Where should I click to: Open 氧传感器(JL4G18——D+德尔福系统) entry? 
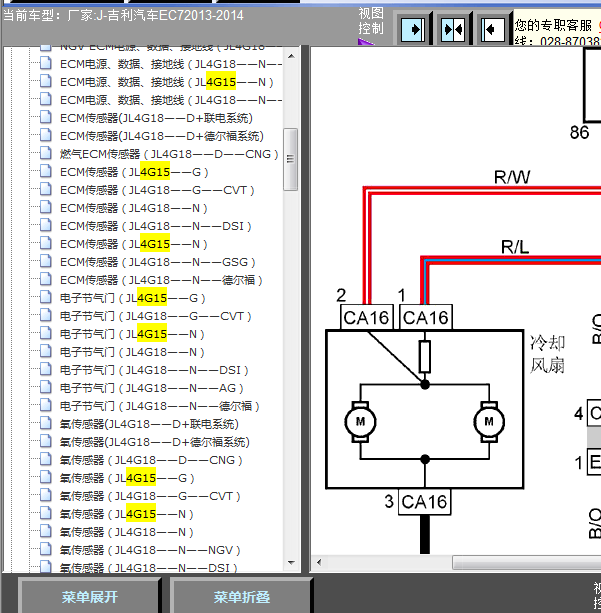pyautogui.click(x=154, y=442)
